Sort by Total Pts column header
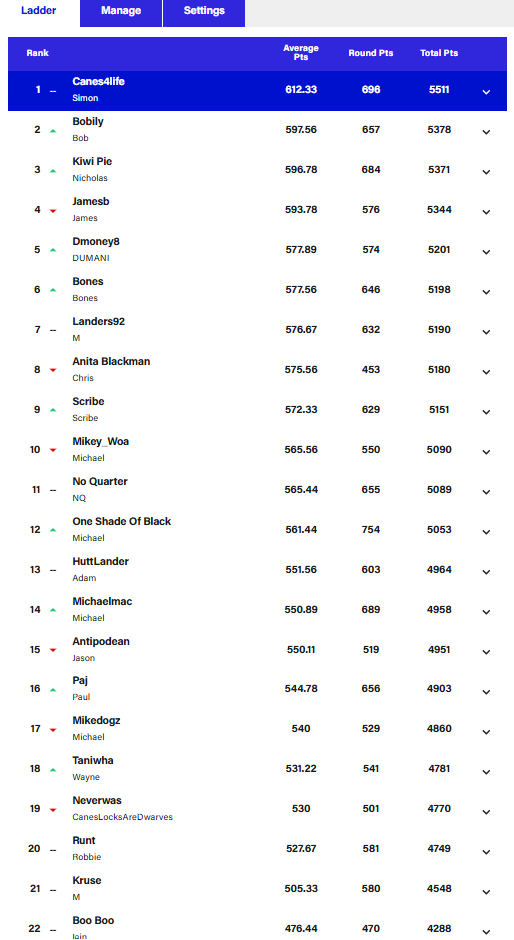Screen dimensions: 514x940 [x=439, y=53]
